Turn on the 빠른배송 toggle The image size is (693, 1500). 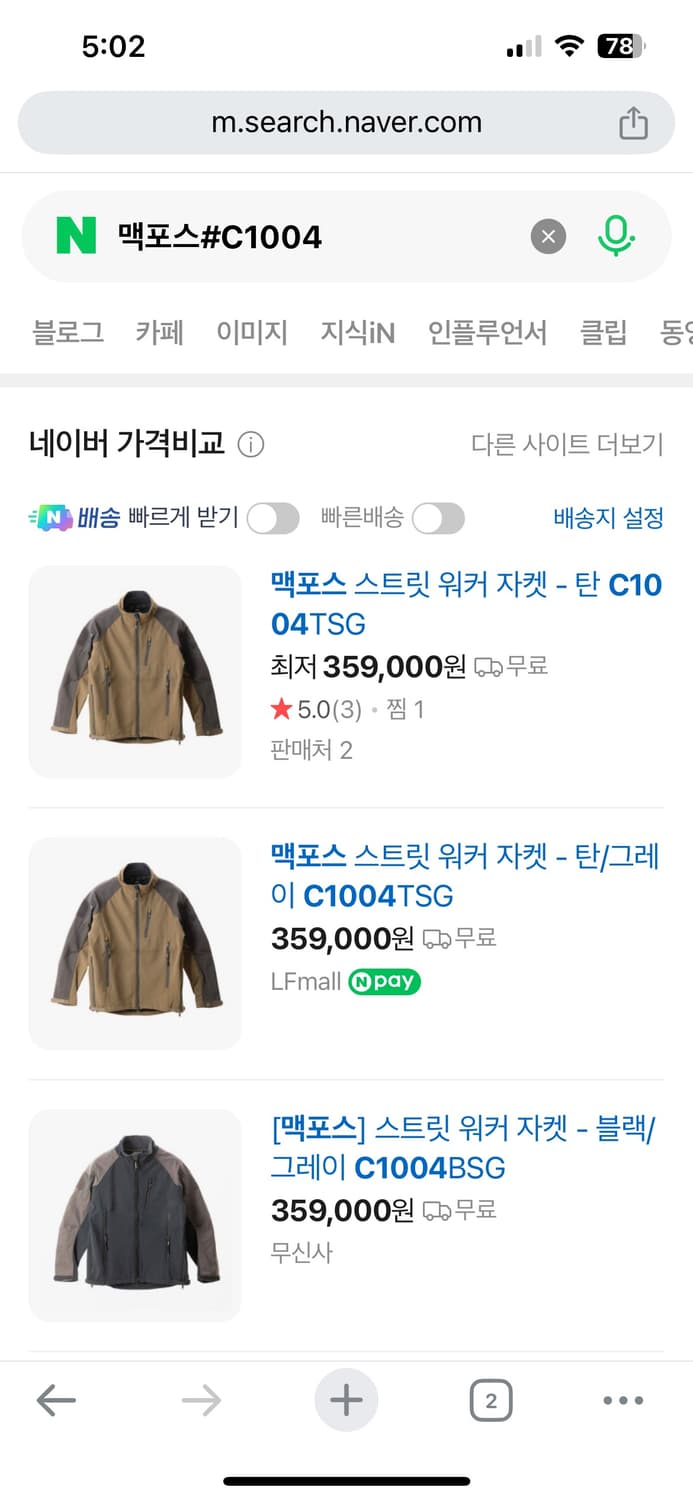438,518
